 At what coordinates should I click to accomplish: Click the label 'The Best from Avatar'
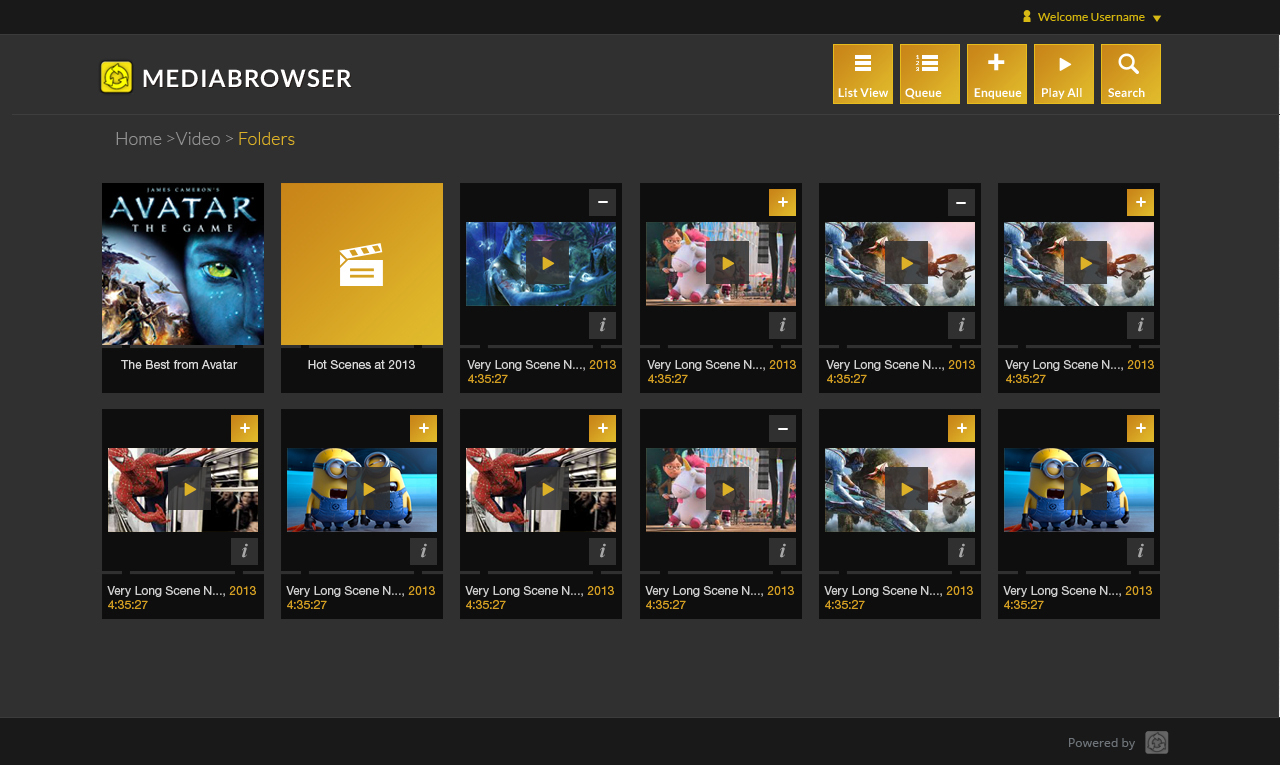tap(179, 365)
